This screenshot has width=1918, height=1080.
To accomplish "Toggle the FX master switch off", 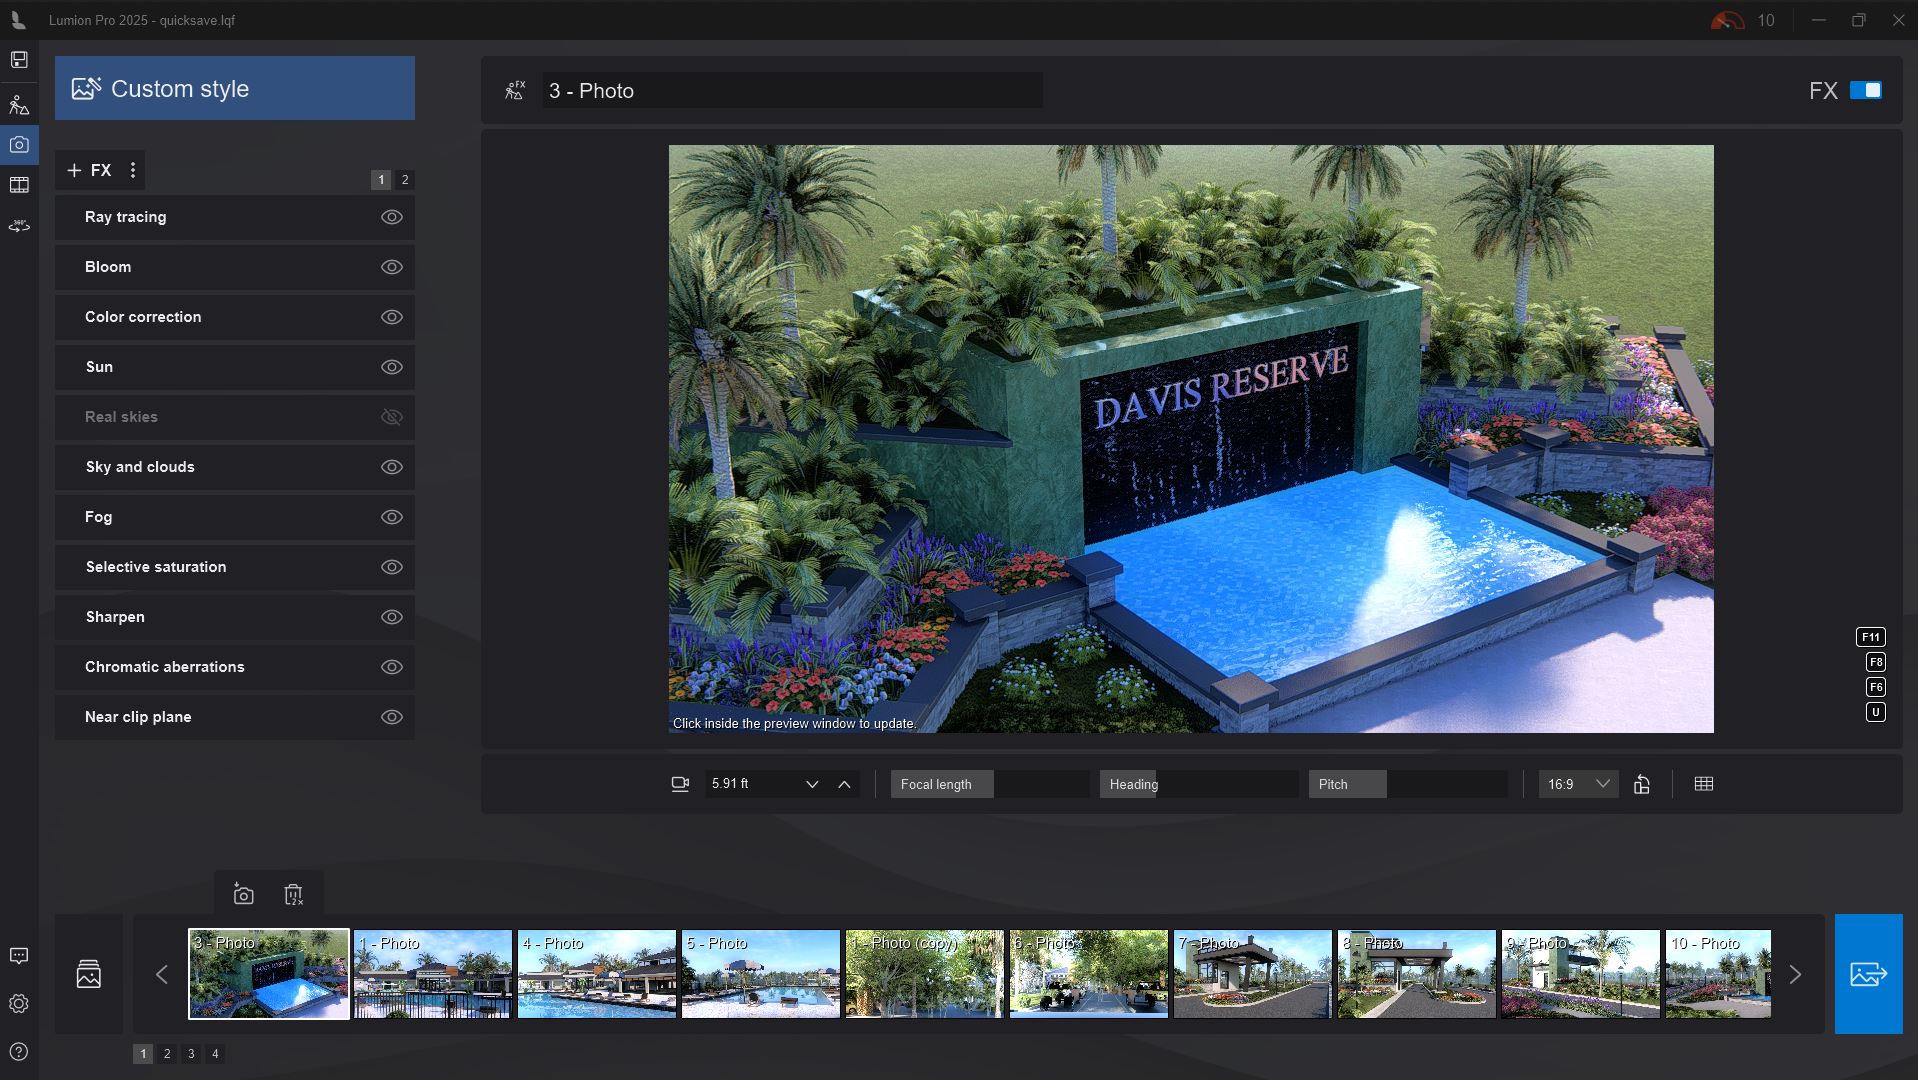I will (1865, 90).
